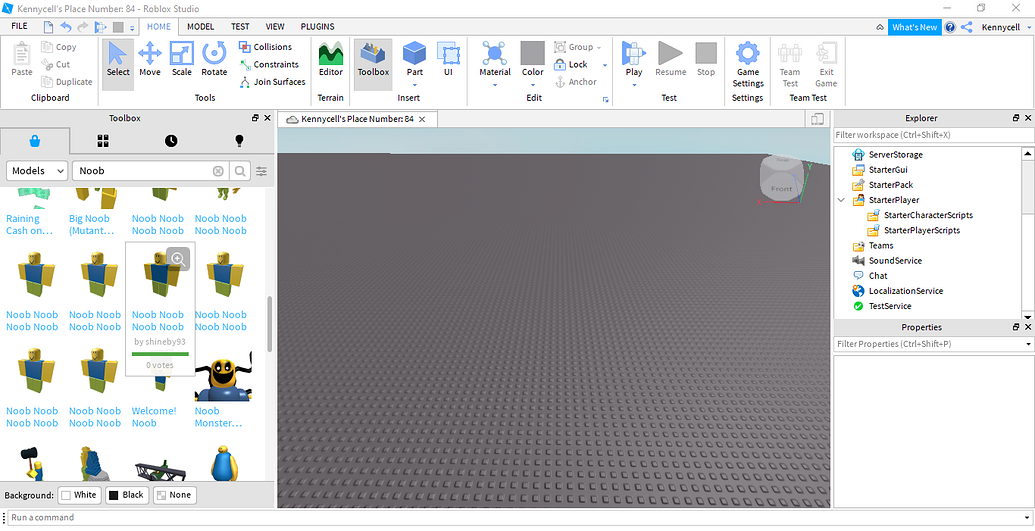The width and height of the screenshot is (1035, 531).
Task: Click the Color swatch in Edit
Action: click(x=533, y=54)
